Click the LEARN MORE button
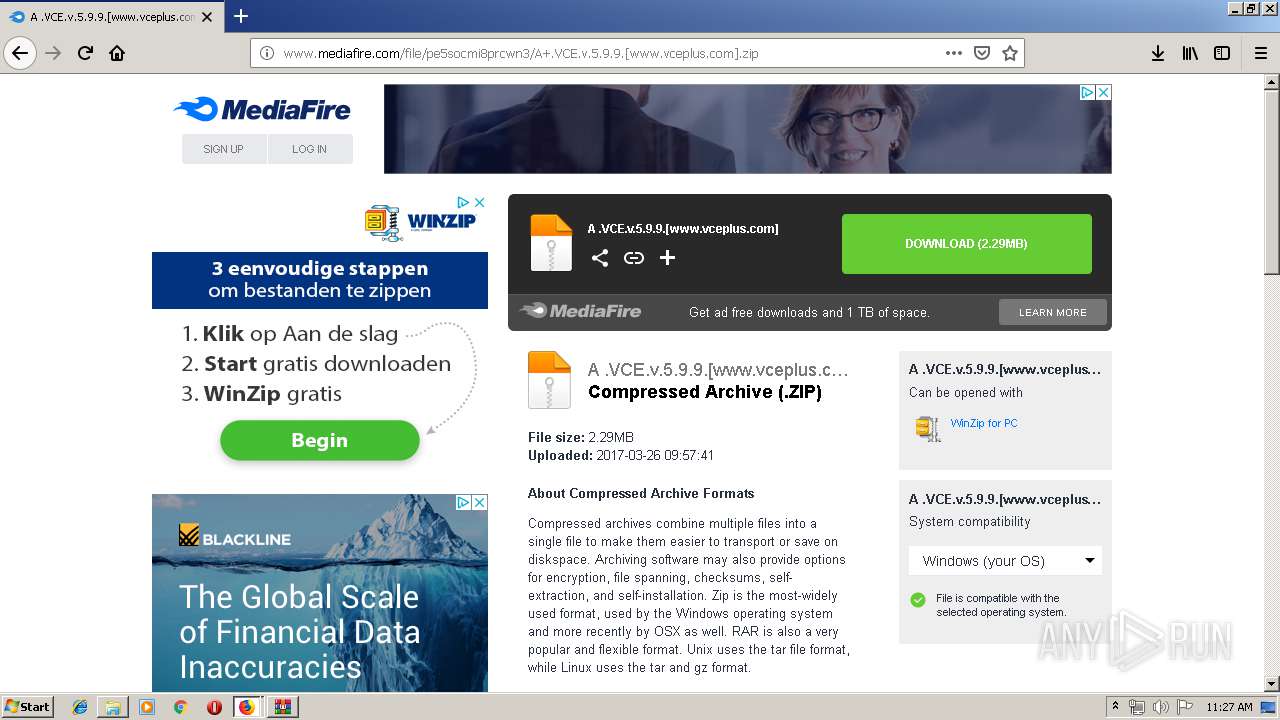The height and width of the screenshot is (720, 1280). (1052, 312)
